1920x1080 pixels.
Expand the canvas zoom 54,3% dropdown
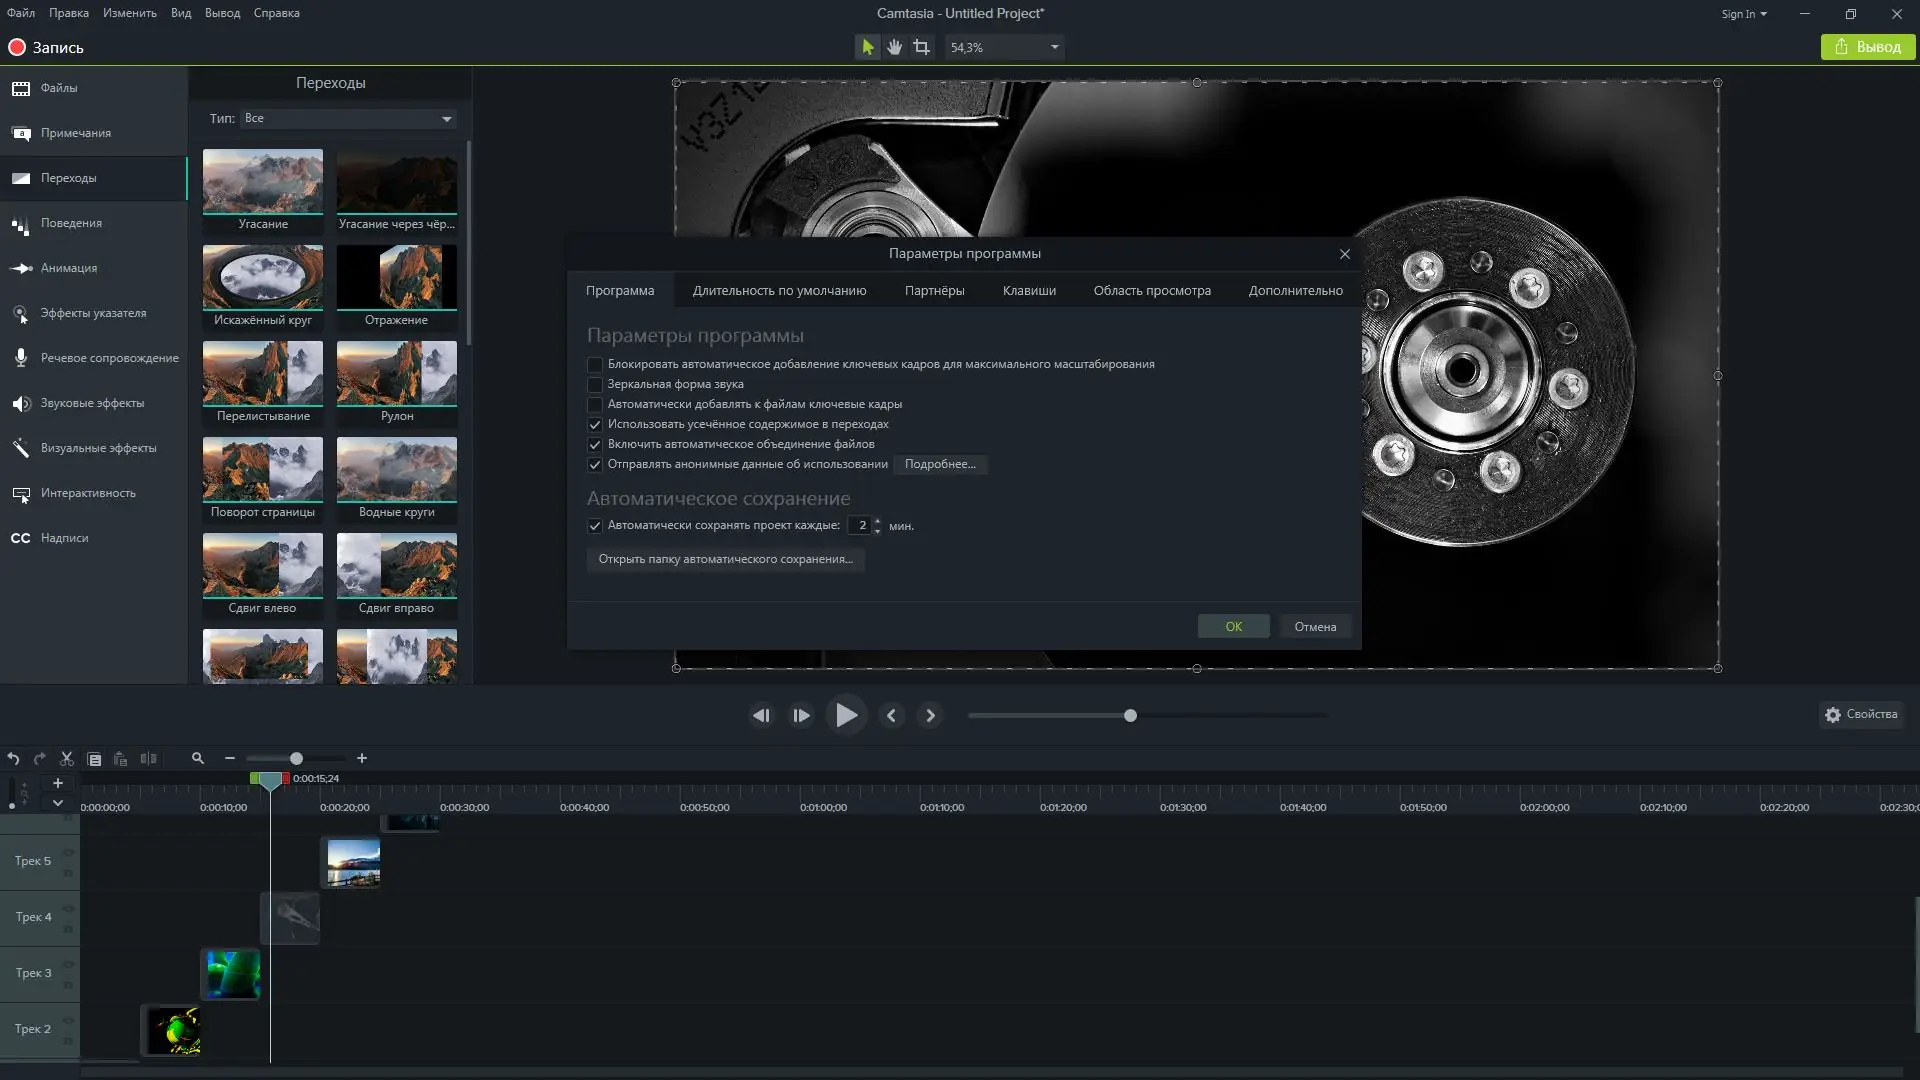1054,47
